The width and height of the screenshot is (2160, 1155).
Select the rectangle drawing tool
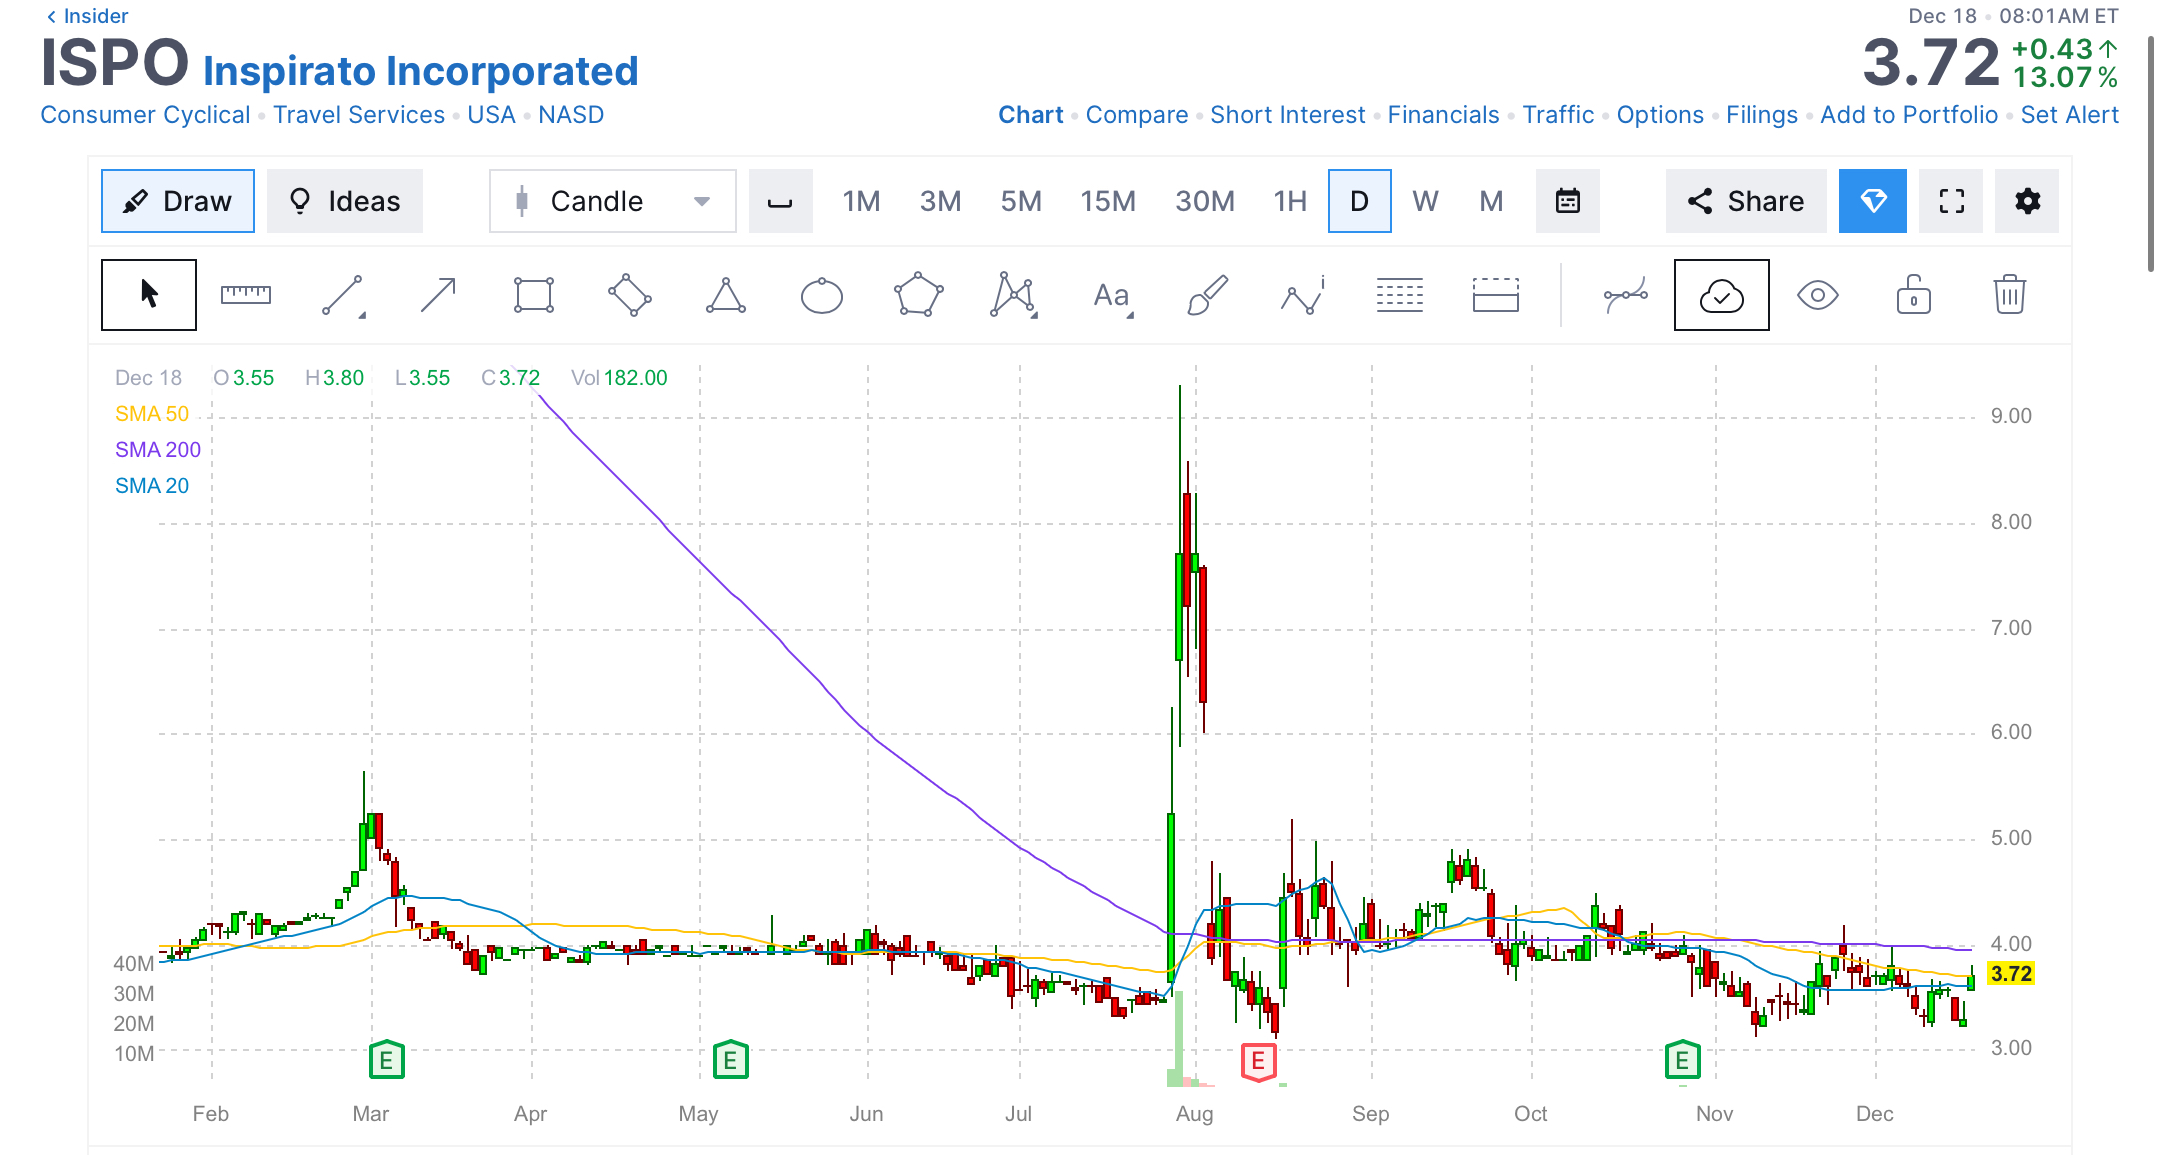click(533, 295)
